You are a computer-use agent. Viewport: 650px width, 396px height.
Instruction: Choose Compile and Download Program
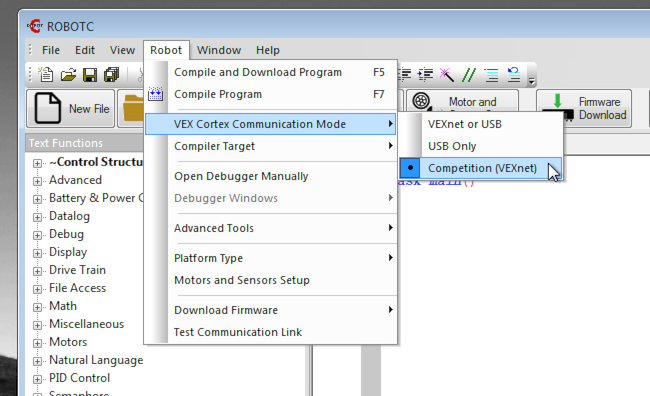[271, 72]
